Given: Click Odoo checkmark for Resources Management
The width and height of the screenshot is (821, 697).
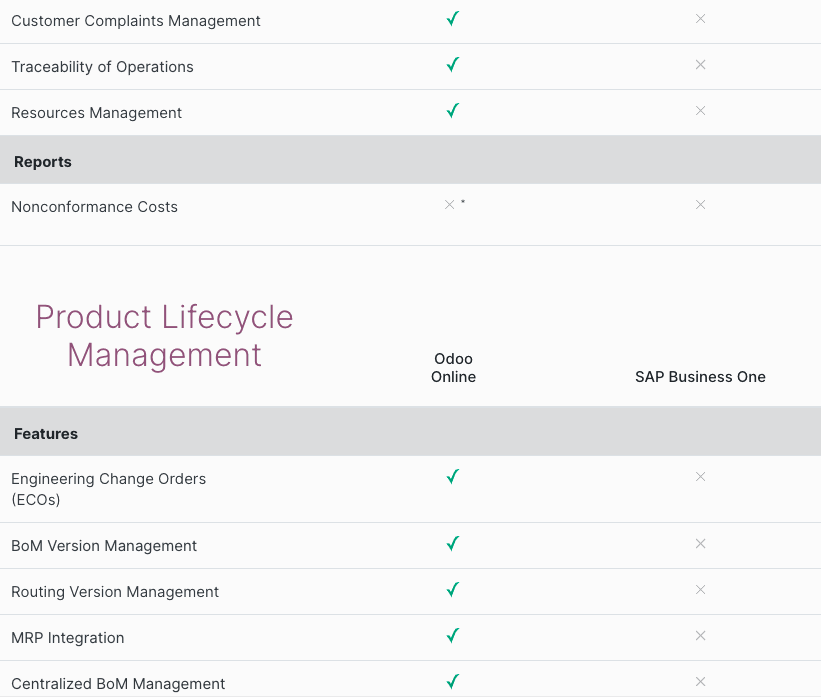Looking at the screenshot, I should click(453, 111).
